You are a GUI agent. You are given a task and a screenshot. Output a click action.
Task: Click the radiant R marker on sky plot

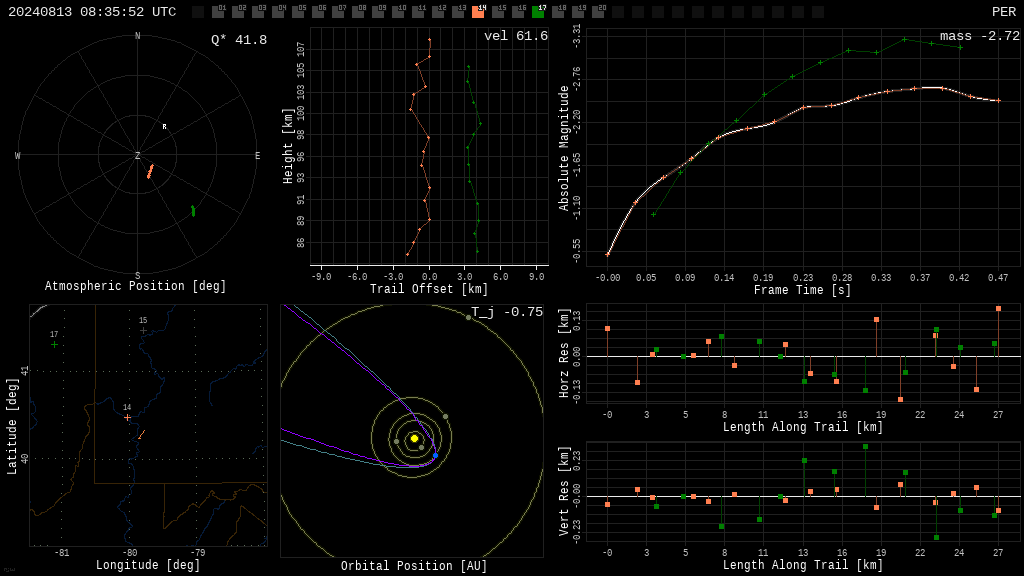pos(165,127)
